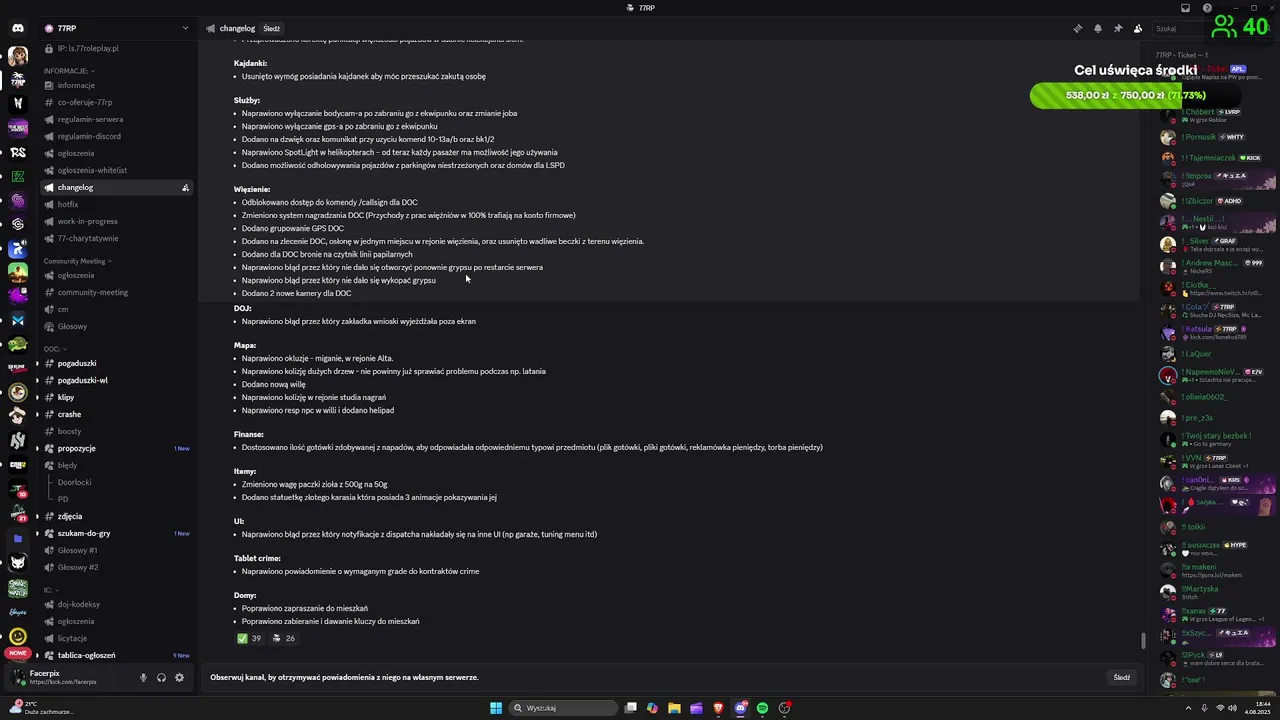Click Śledź button beside changelog title
1280x720 pixels.
[x=271, y=29]
